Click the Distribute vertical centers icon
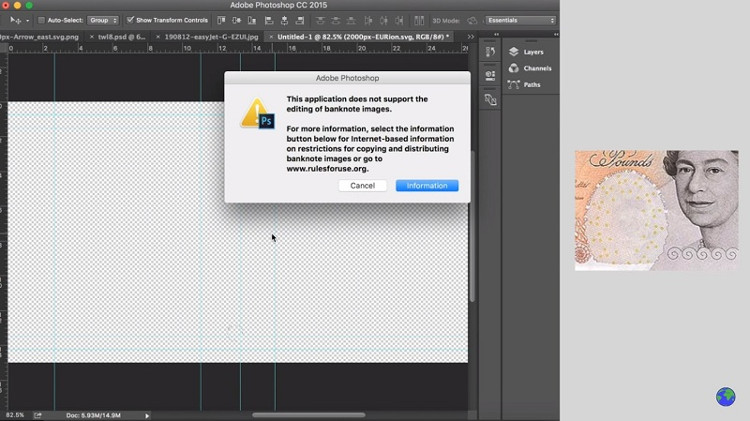Image resolution: width=750 pixels, height=421 pixels. click(x=335, y=20)
